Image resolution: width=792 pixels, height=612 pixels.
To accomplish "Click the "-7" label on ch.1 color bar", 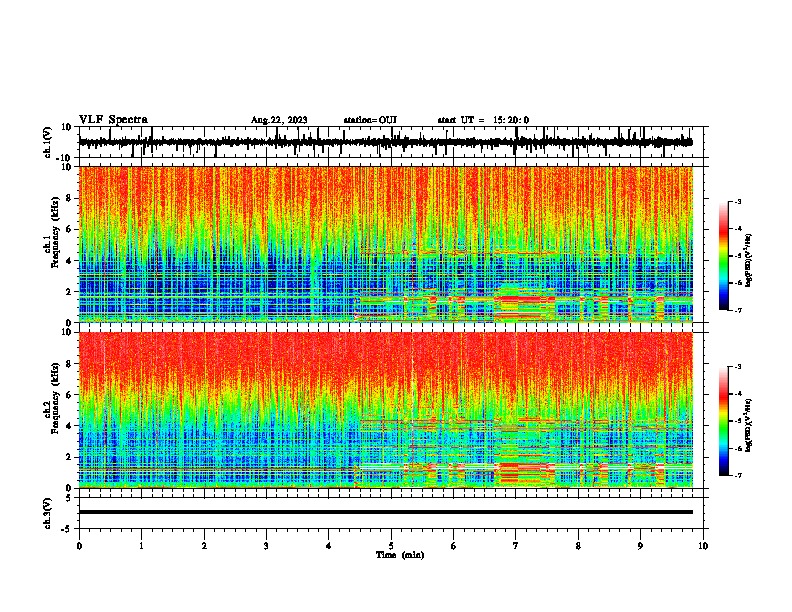I will click(x=737, y=310).
